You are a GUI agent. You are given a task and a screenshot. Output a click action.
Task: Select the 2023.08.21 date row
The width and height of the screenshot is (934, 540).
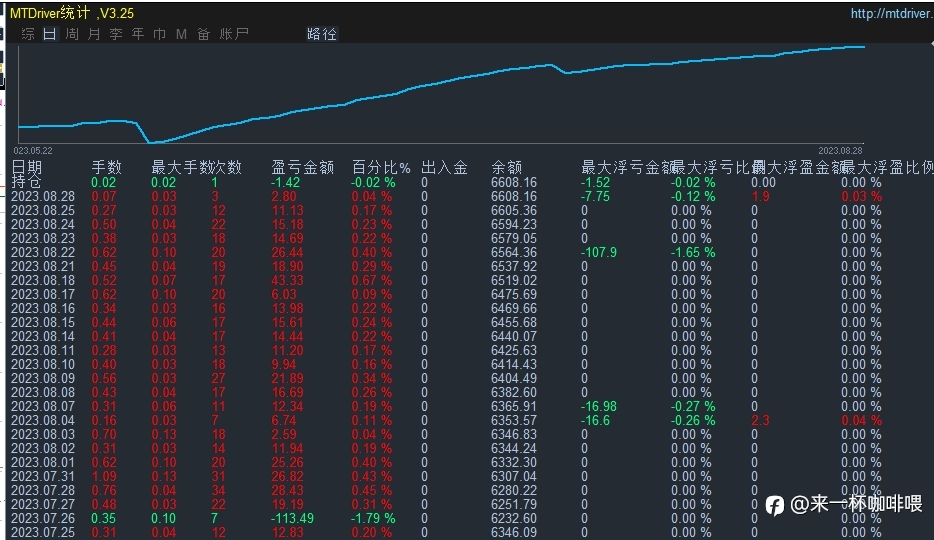[43, 266]
